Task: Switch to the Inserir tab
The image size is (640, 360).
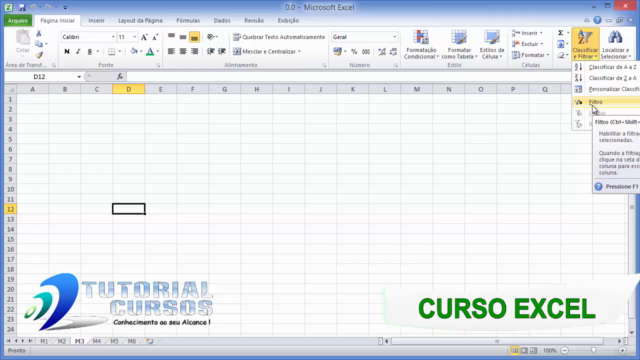Action: tap(96, 20)
